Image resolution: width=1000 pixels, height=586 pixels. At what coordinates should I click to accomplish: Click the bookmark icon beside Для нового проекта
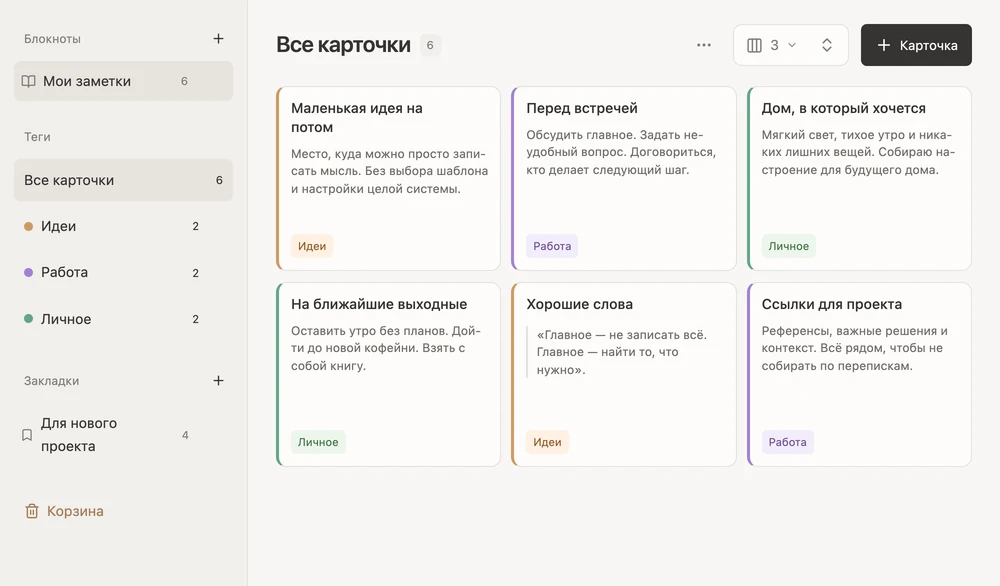(x=27, y=435)
